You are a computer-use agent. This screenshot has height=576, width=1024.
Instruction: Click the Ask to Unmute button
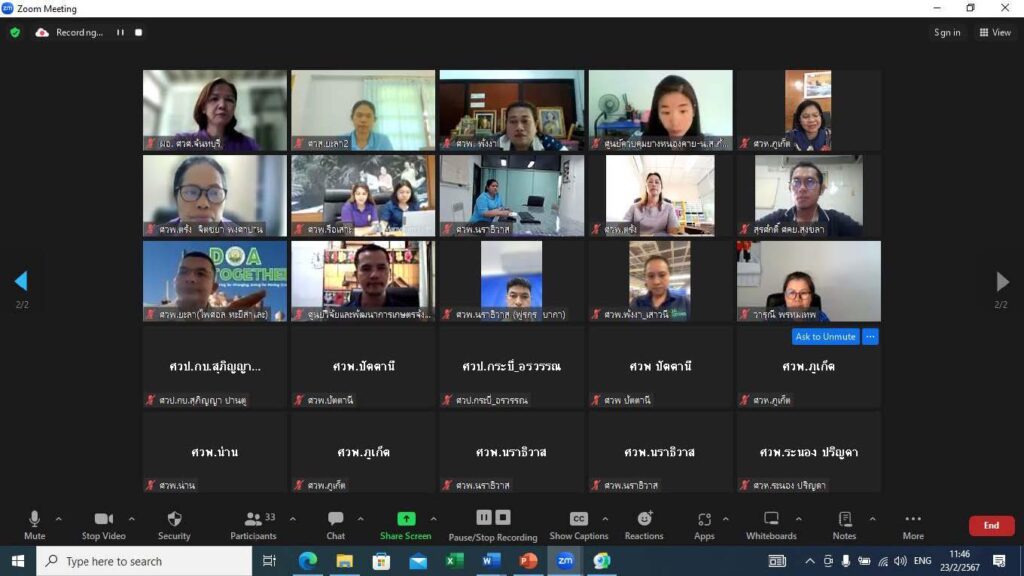(825, 337)
